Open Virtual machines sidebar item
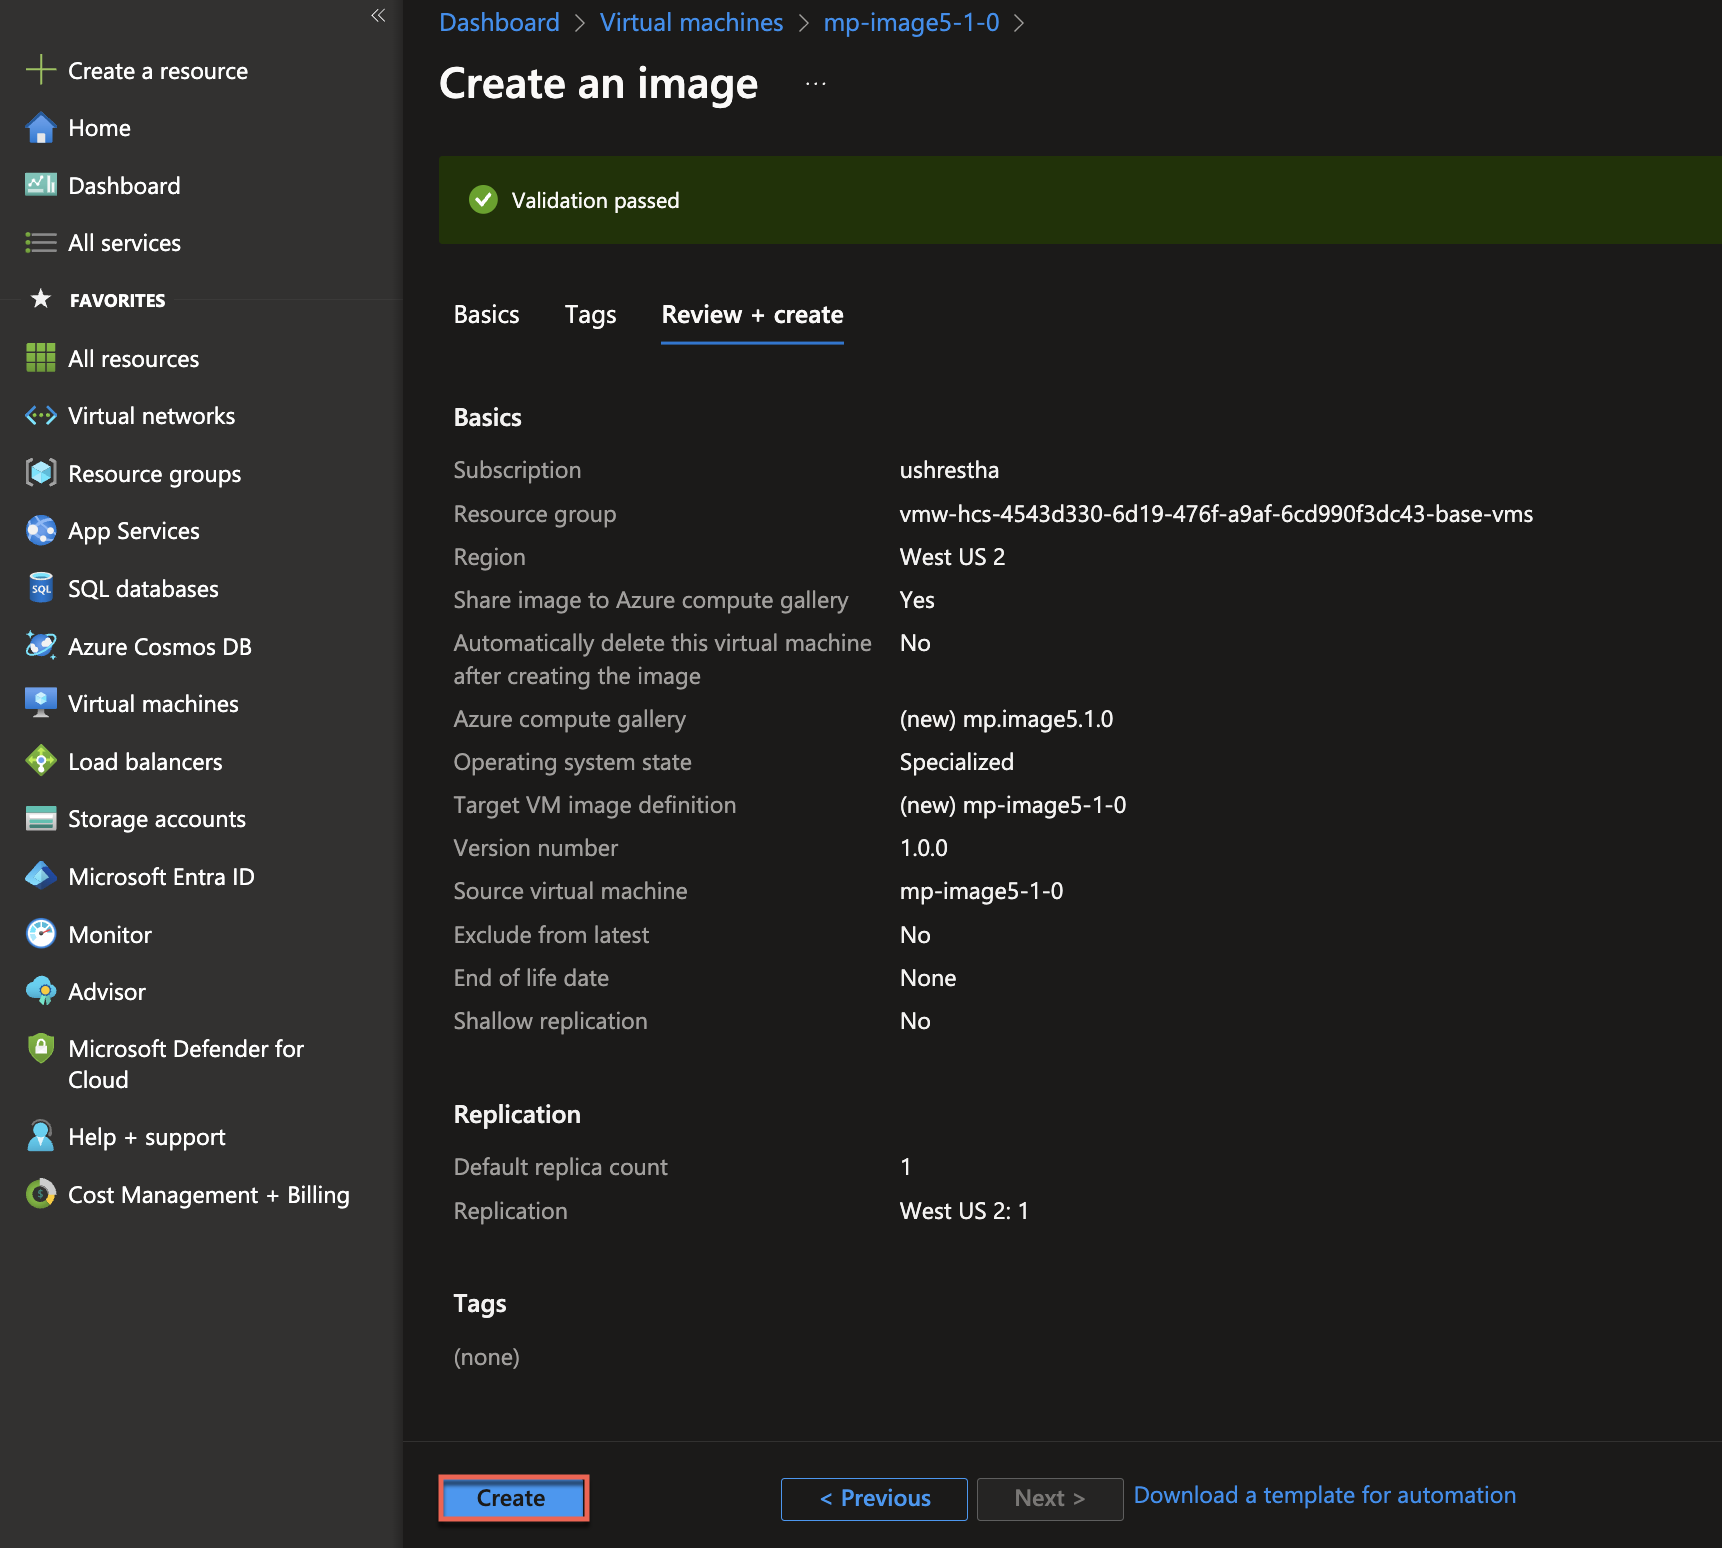1722x1548 pixels. pos(154,704)
